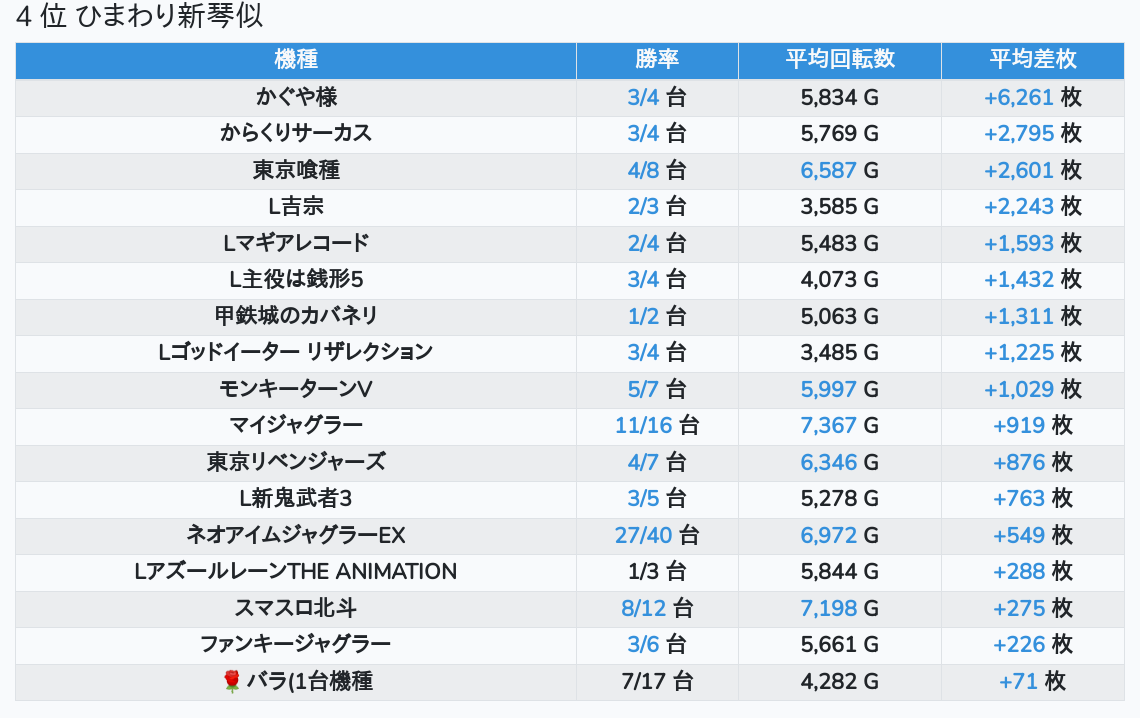The width and height of the screenshot is (1140, 718).
Task: Open the 3/4 win rate link for かぐや様
Action: click(x=643, y=97)
